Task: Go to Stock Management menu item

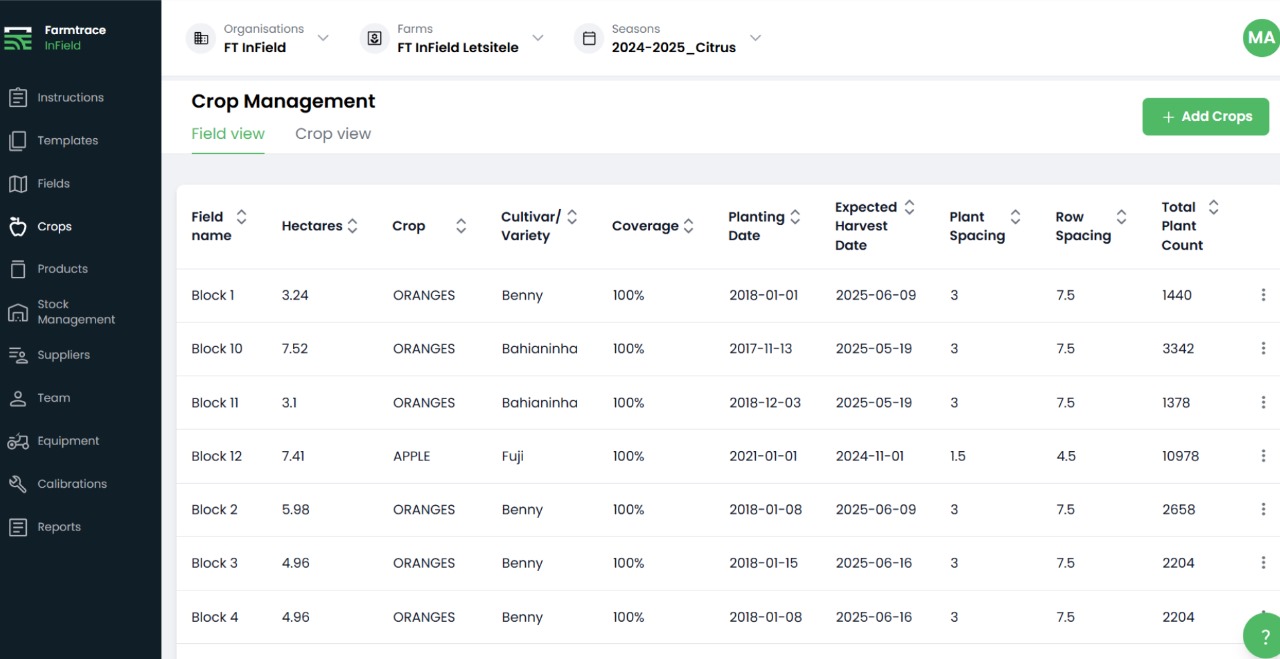Action: tap(76, 312)
